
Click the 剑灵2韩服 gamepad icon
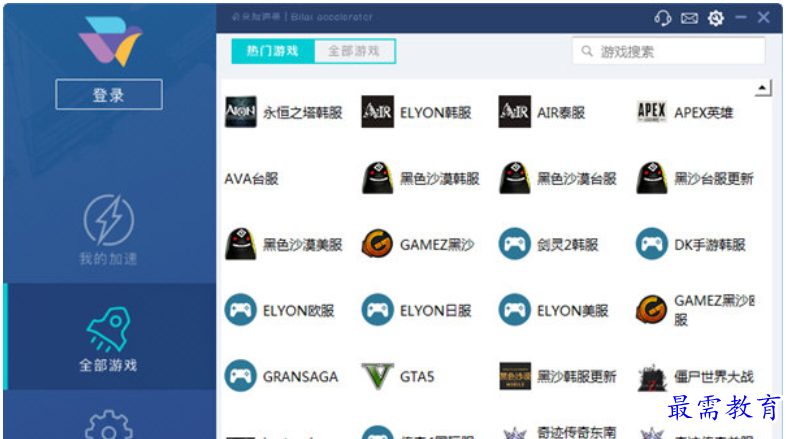pyautogui.click(x=514, y=244)
